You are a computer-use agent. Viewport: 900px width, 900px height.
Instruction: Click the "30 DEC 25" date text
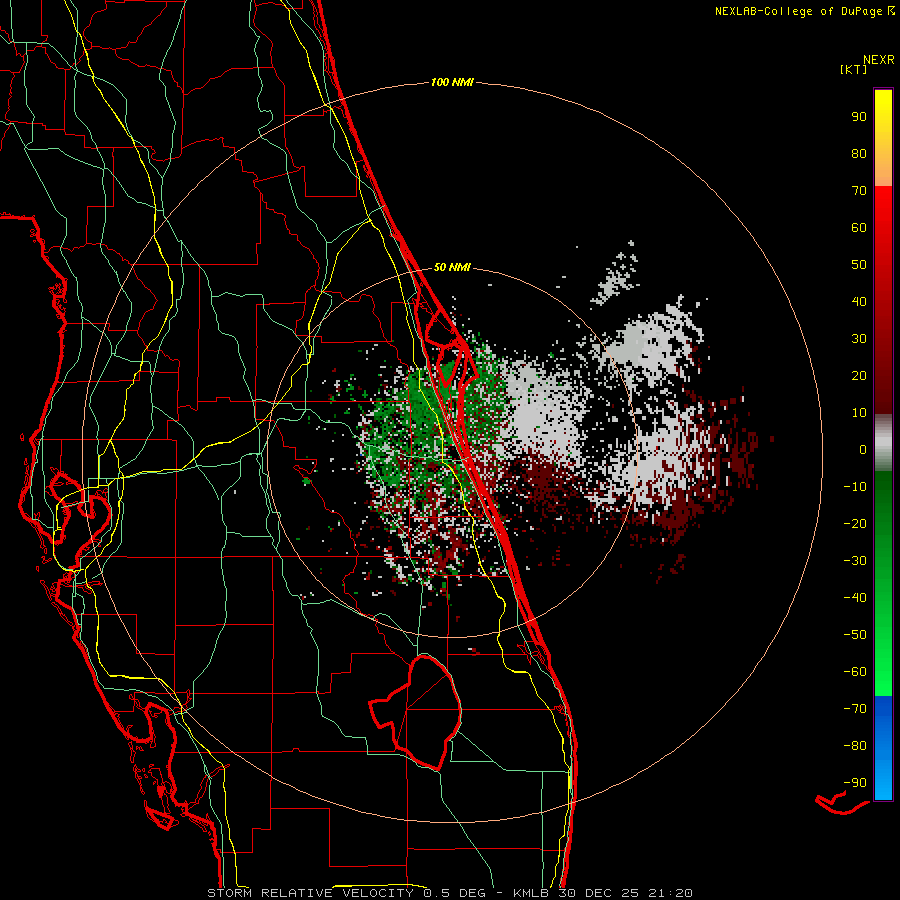tap(599, 893)
